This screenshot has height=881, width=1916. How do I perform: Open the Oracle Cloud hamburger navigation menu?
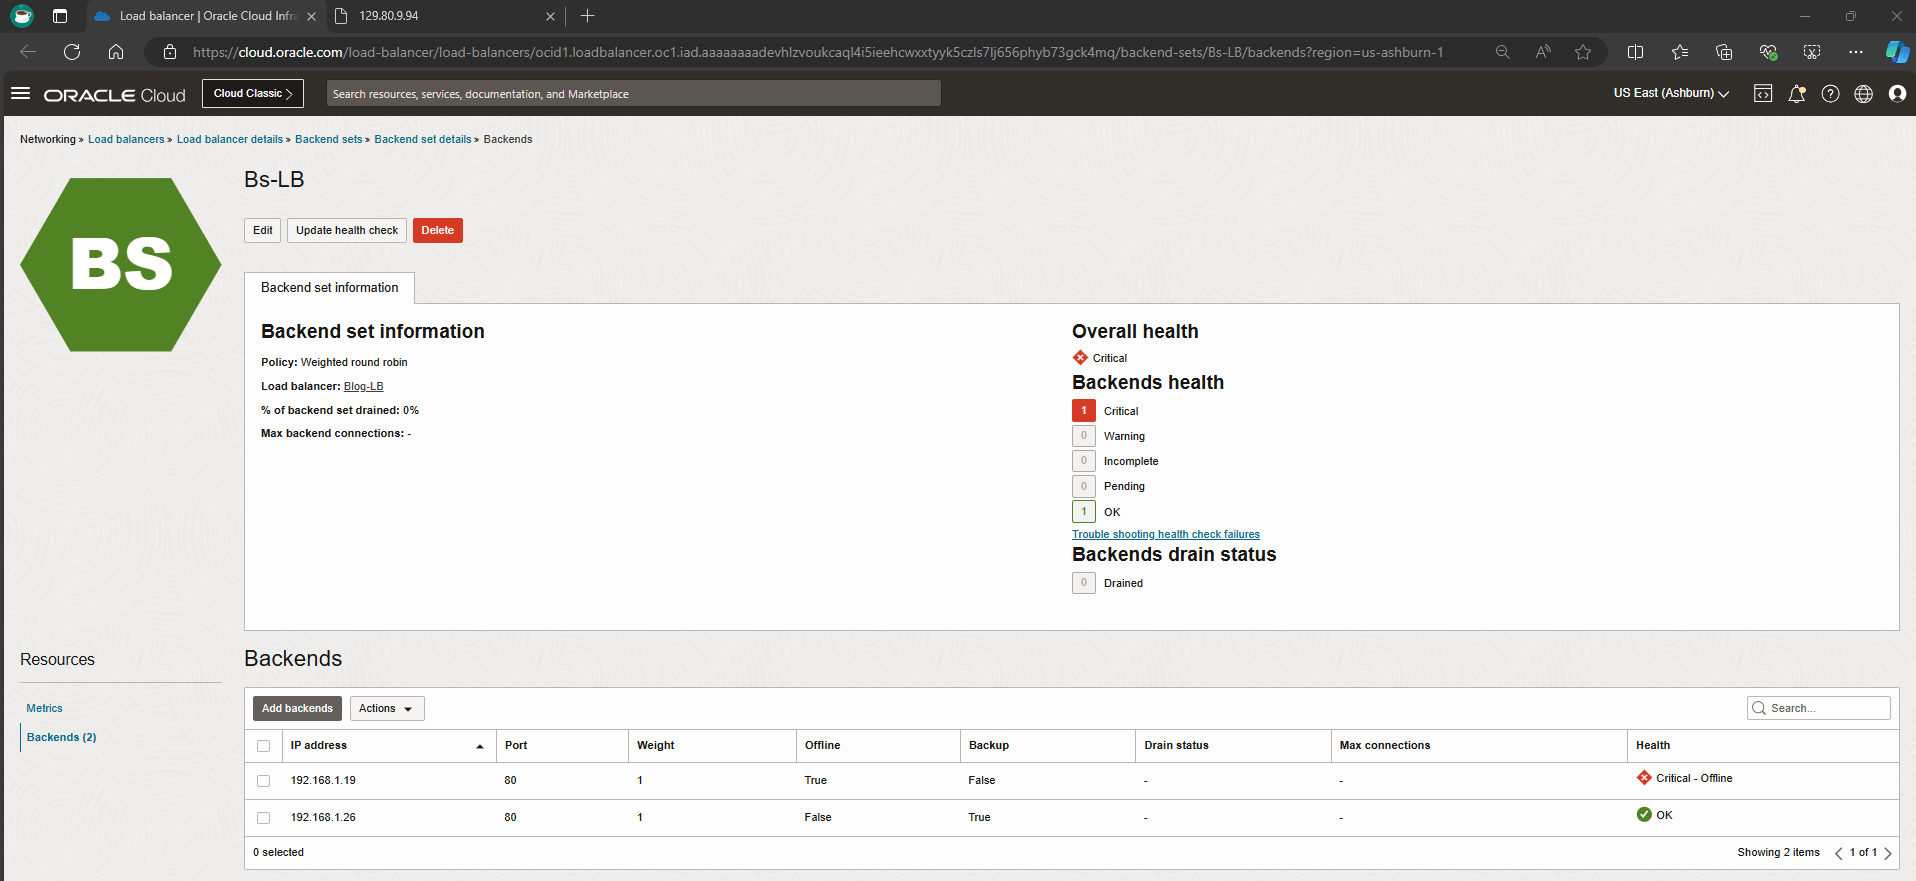(20, 94)
